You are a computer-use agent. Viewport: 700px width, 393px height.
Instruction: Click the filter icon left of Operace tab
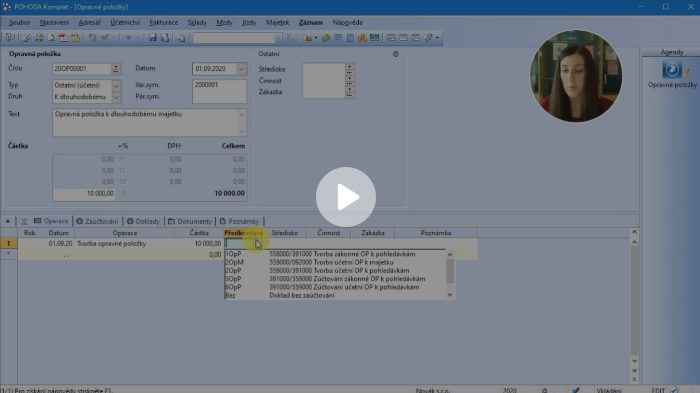(x=24, y=221)
